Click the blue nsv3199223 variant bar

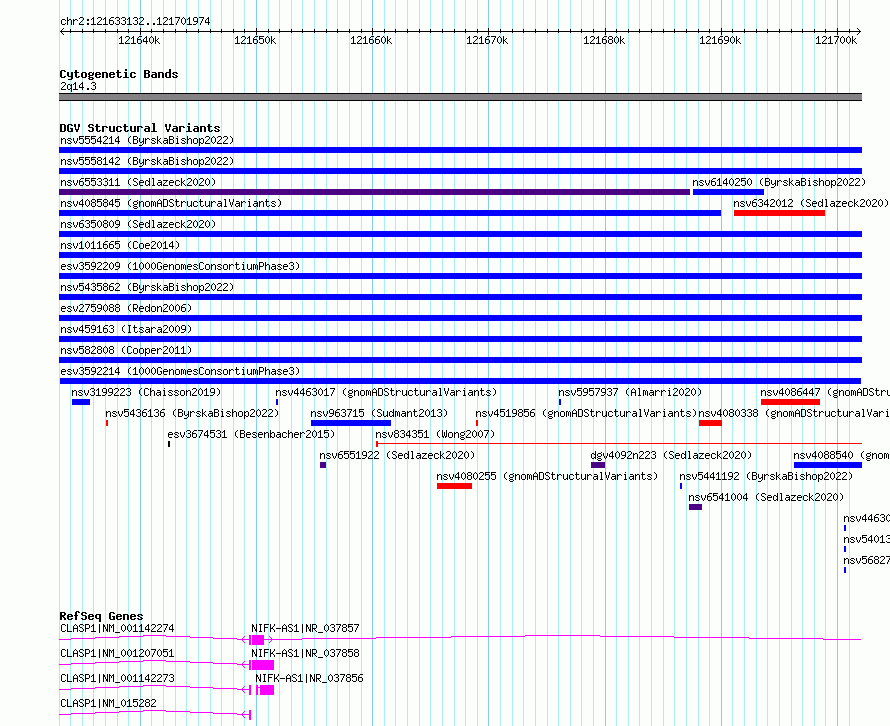(x=81, y=402)
